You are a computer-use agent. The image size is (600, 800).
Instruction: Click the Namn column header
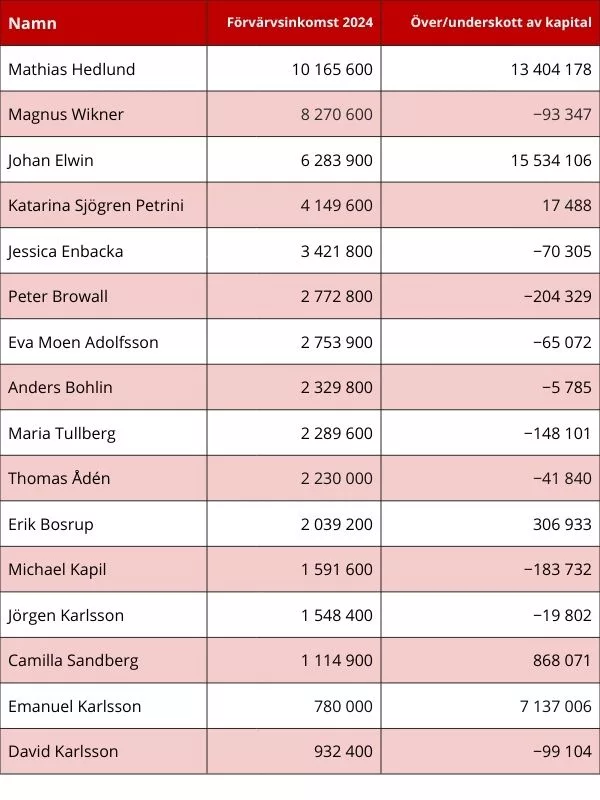pyautogui.click(x=33, y=23)
